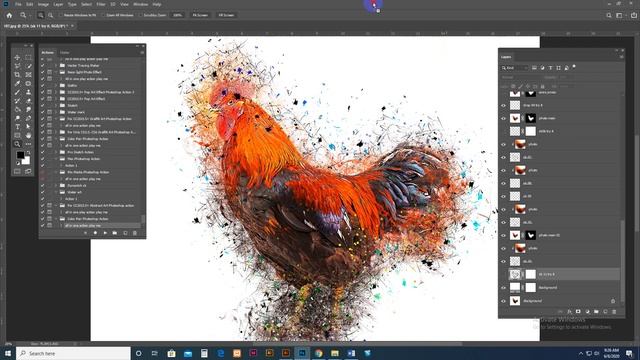Open the Edit Toolbar three-dots icon

pyautogui.click(x=28, y=144)
